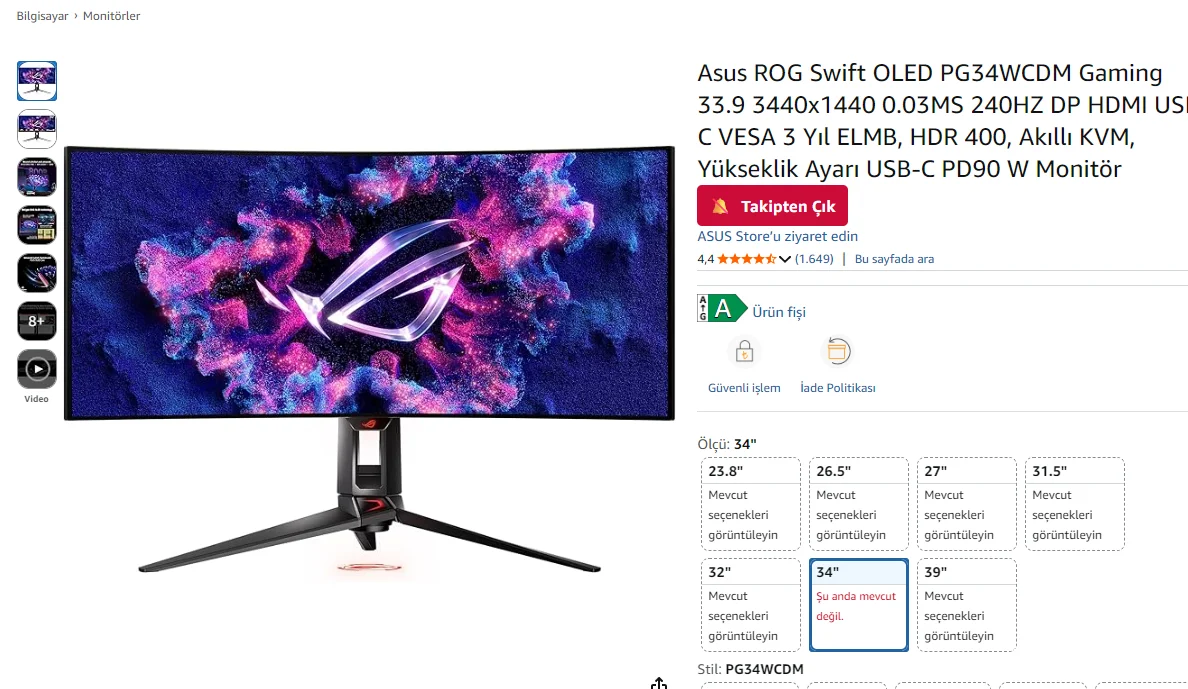Expand the star rating dropdown chevron
This screenshot has height=689, width=1188.
coord(785,259)
